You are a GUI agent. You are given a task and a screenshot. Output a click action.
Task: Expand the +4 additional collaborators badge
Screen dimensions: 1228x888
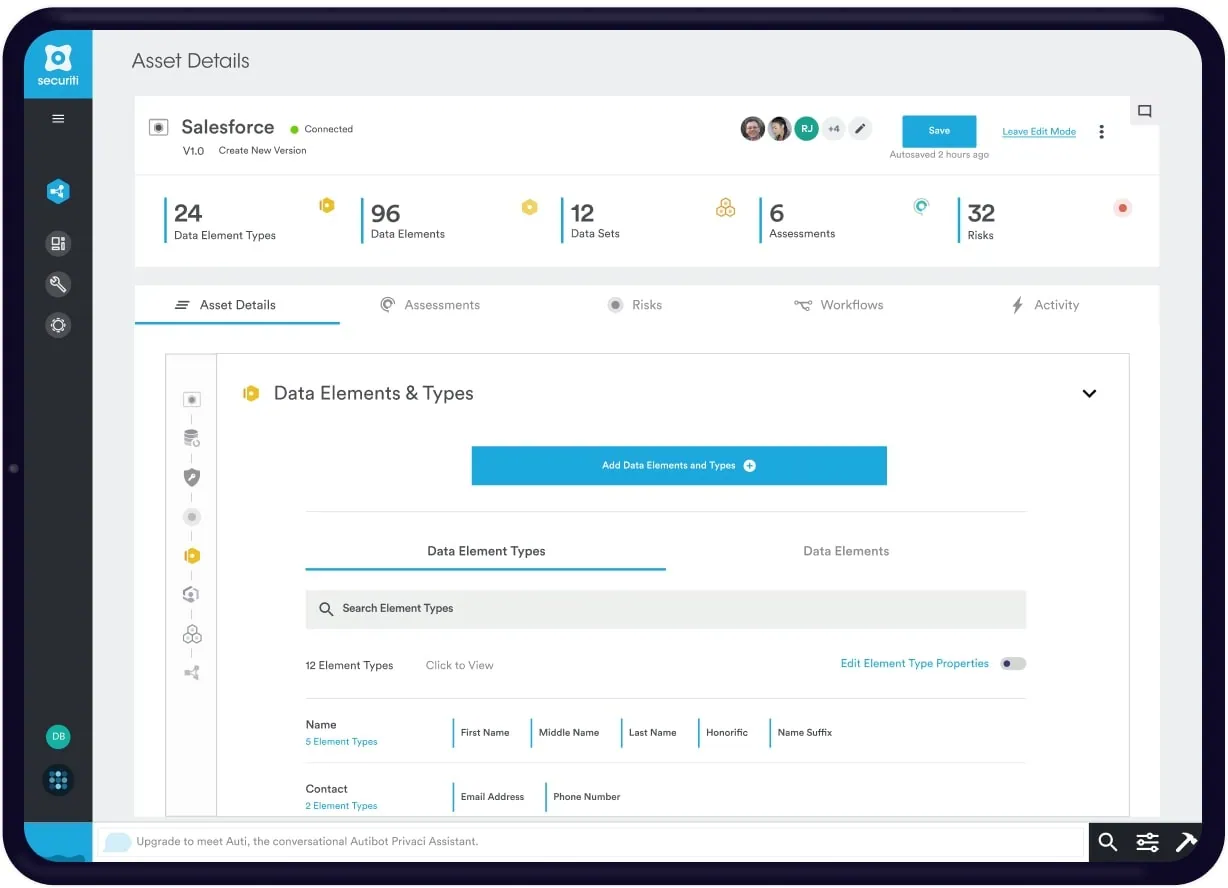pos(833,129)
